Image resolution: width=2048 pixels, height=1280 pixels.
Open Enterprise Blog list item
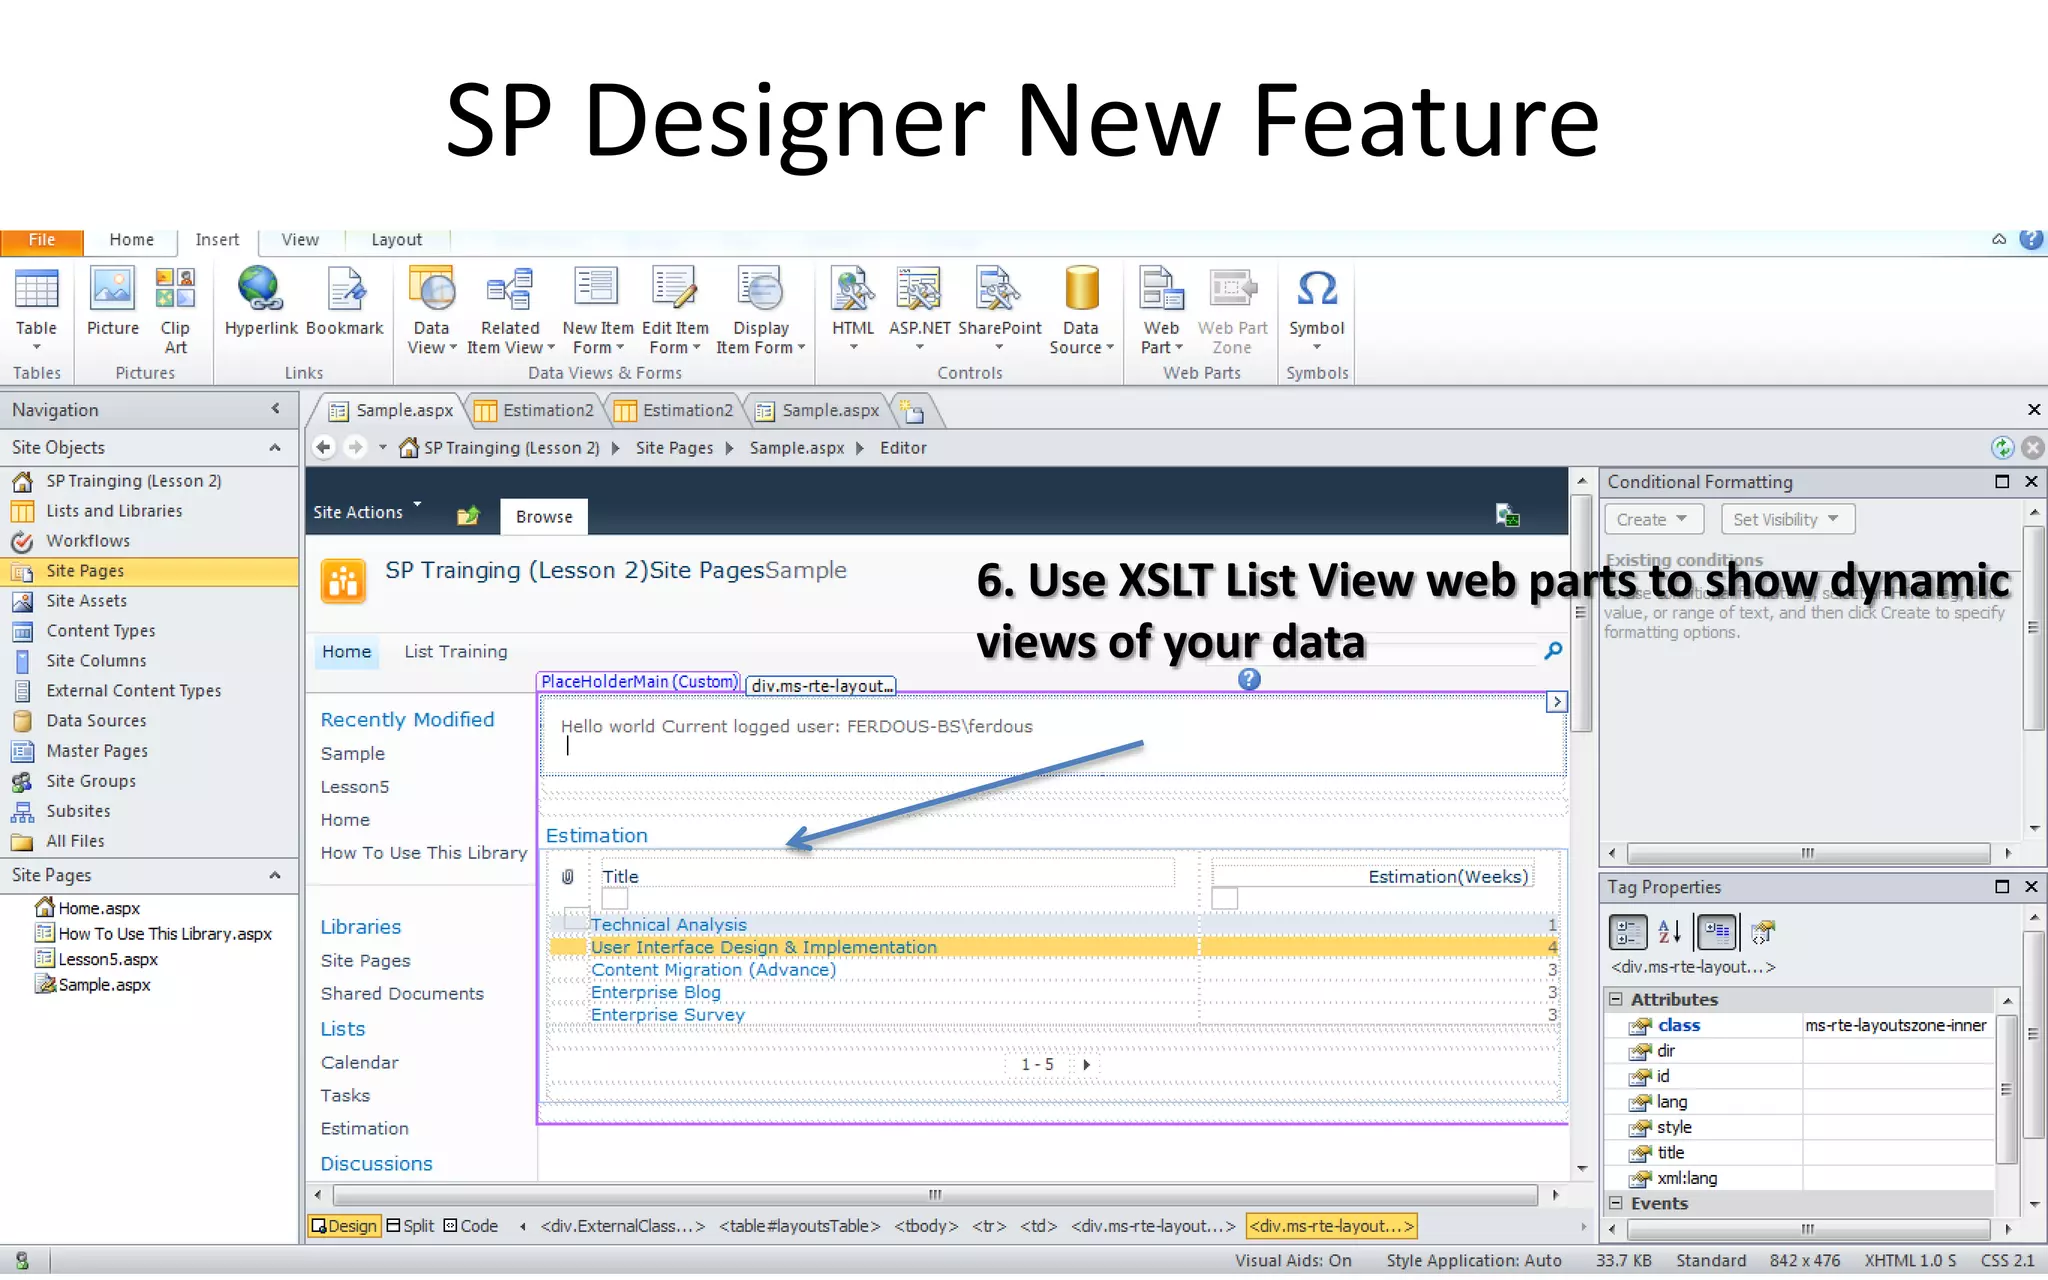click(x=655, y=992)
